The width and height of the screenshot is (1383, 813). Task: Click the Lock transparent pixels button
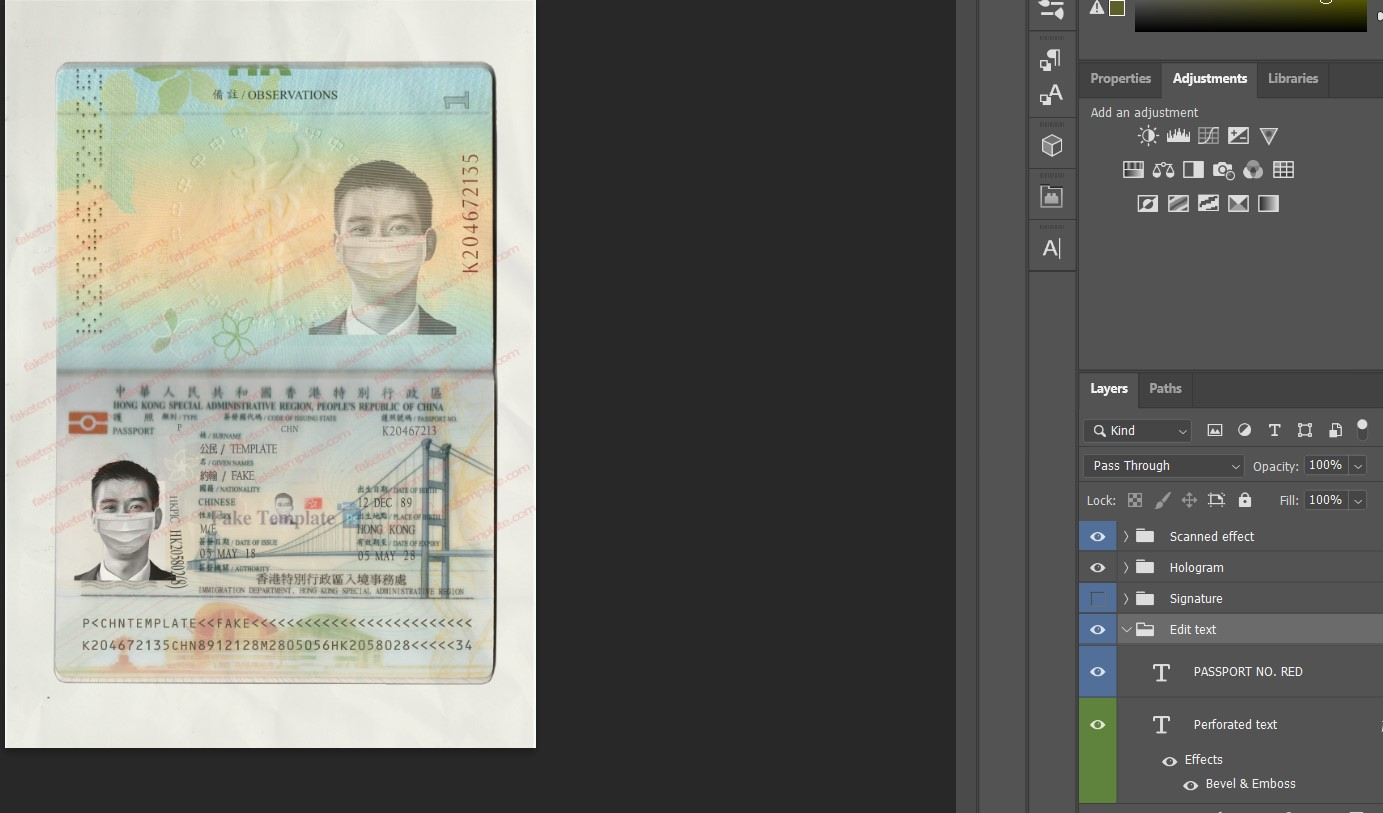click(1134, 500)
